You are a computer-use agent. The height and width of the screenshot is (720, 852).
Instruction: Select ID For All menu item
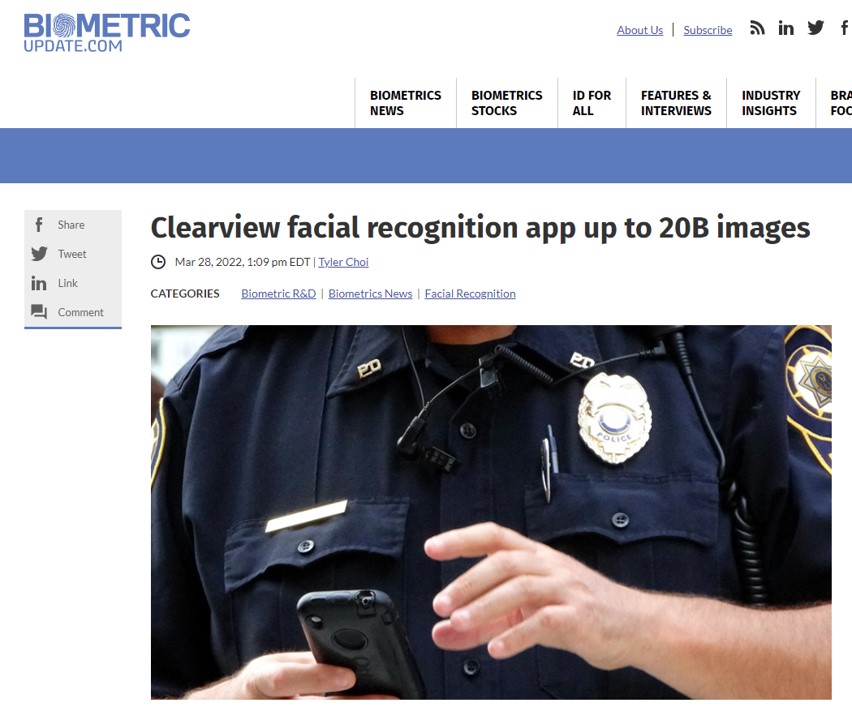coord(591,103)
